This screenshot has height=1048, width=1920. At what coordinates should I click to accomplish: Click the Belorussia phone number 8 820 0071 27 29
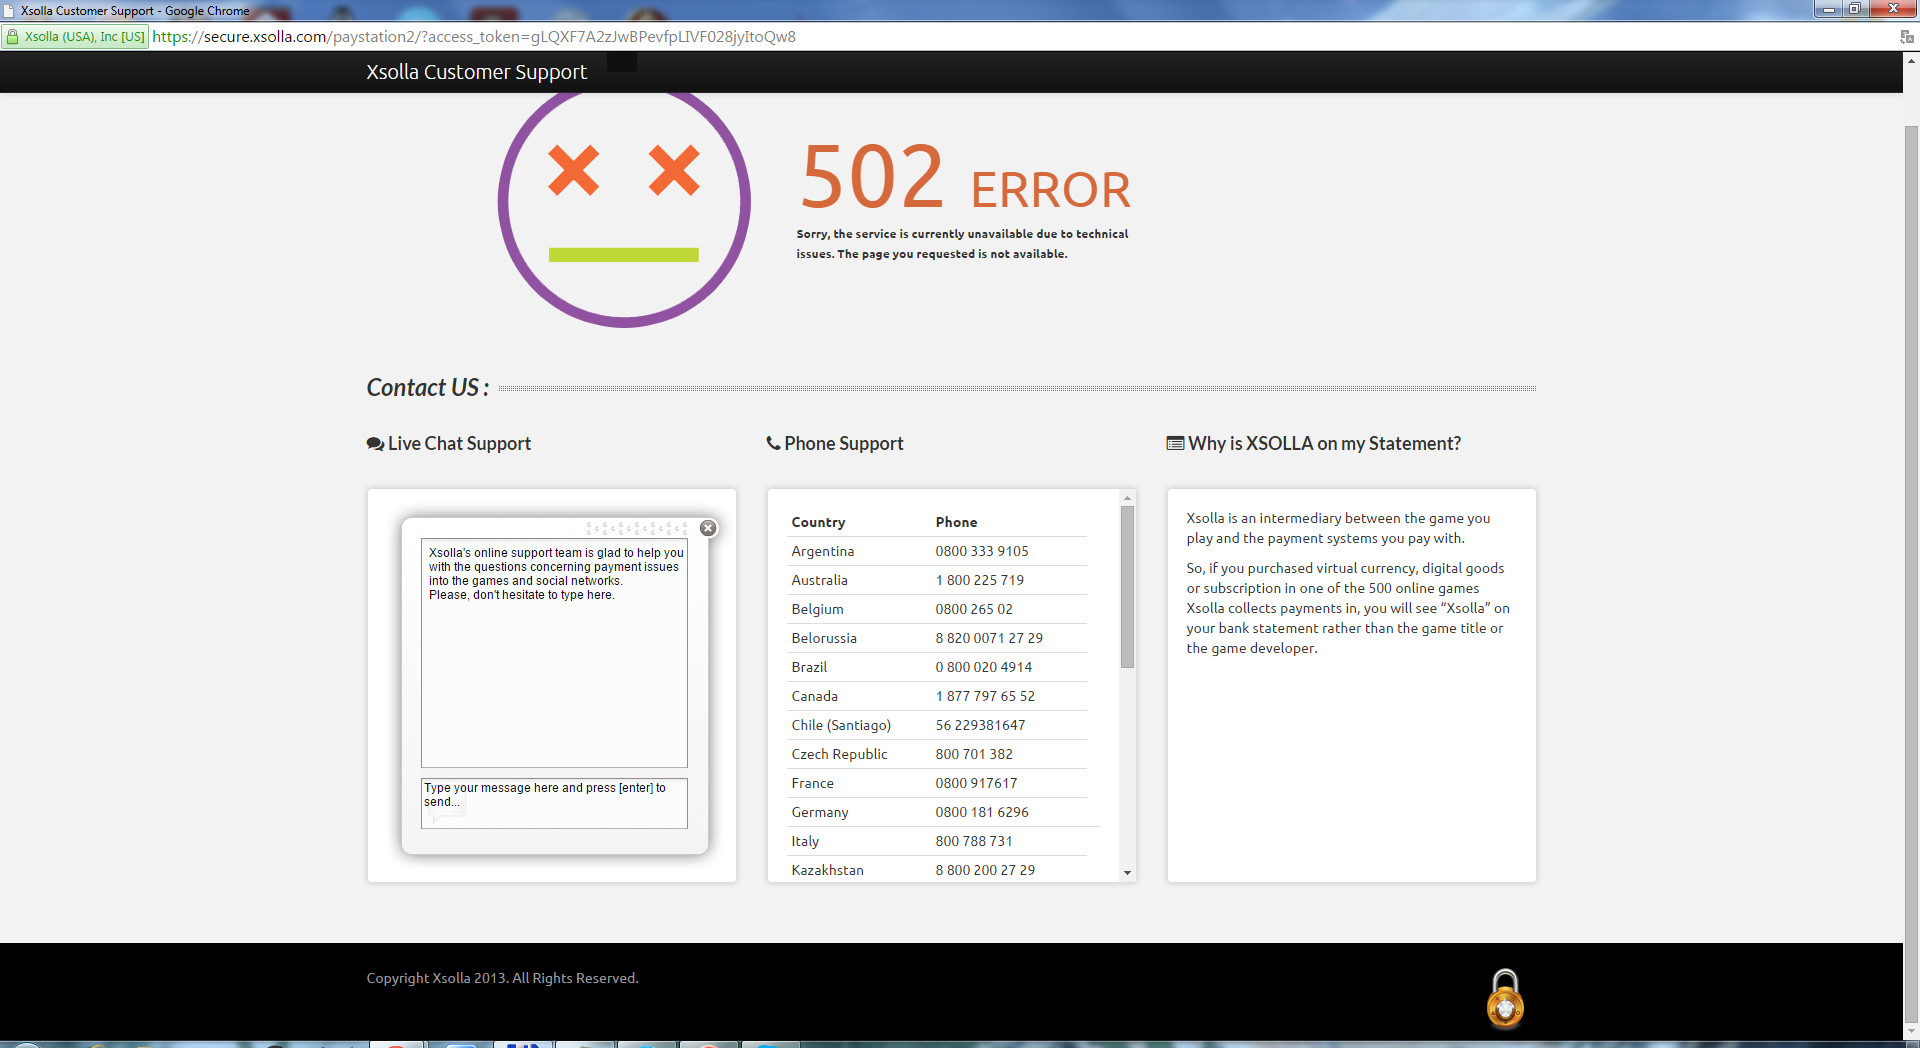click(x=989, y=638)
